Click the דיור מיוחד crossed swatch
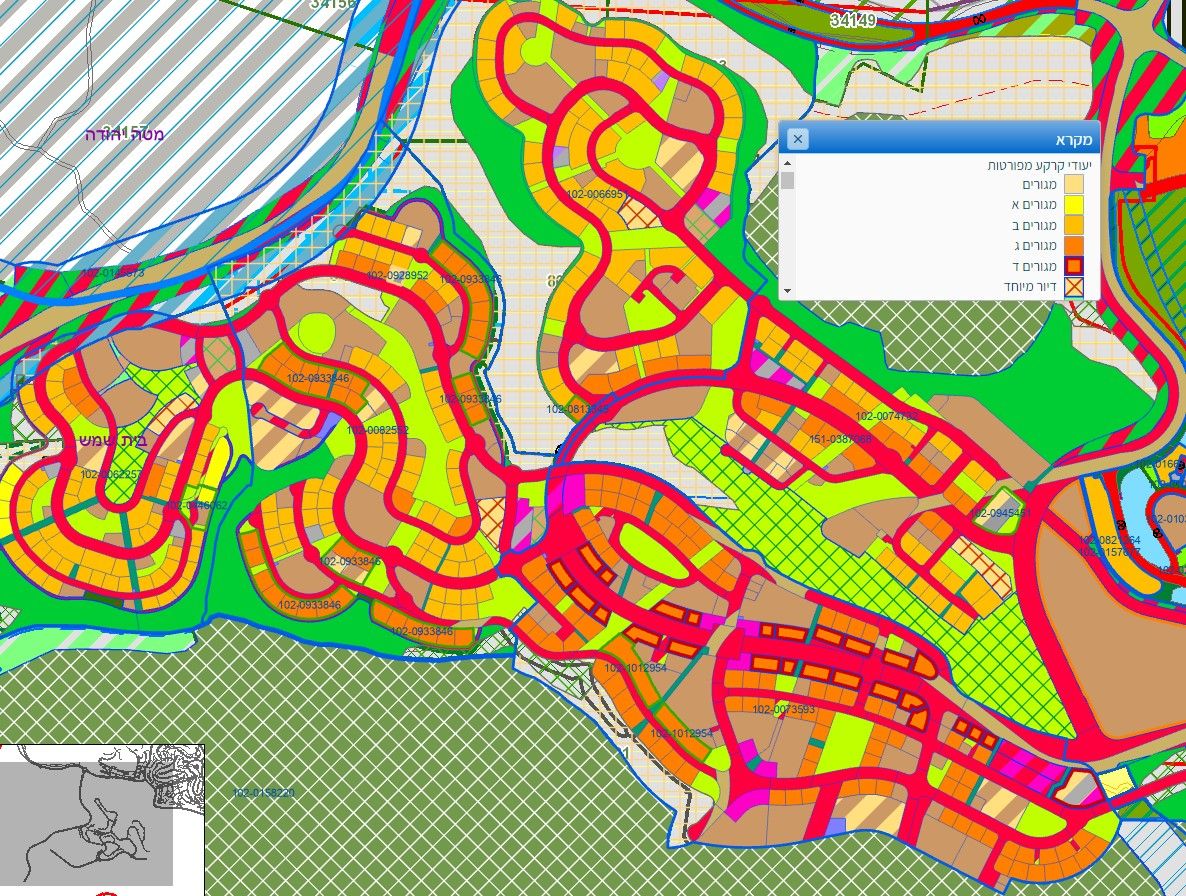This screenshot has height=896, width=1186. (1074, 287)
